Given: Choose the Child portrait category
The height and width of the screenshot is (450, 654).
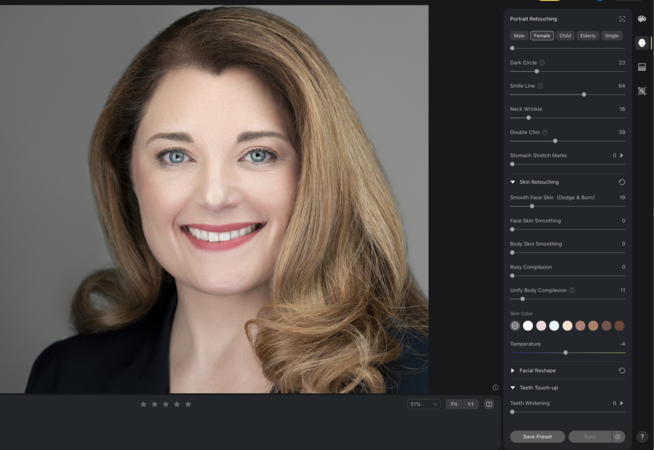Looking at the screenshot, I should (565, 35).
